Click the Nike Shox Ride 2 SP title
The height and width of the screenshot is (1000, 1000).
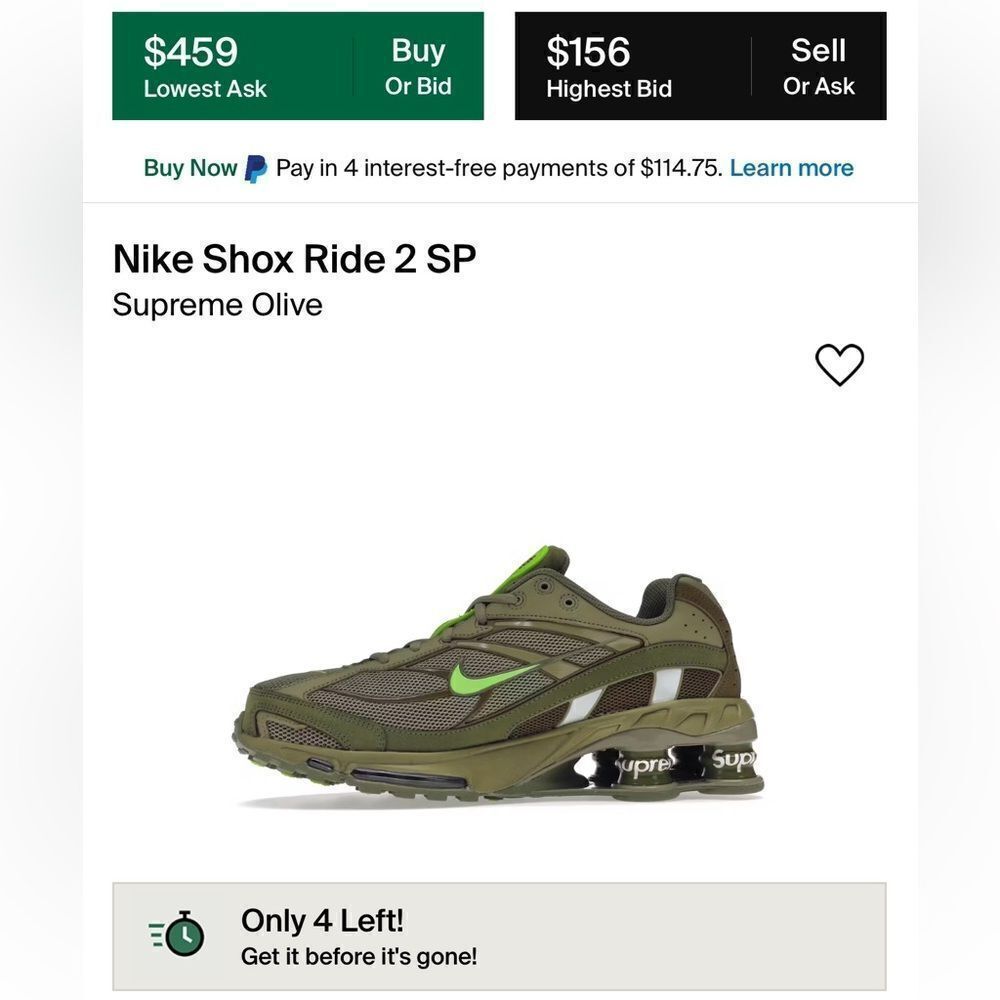[x=295, y=259]
